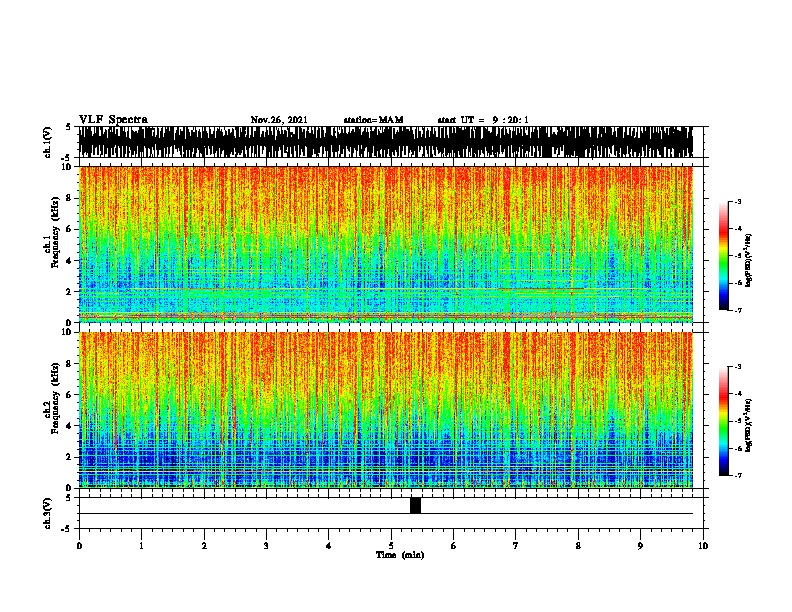
Task: Click the "6" tick on the time axis
Action: (454, 545)
